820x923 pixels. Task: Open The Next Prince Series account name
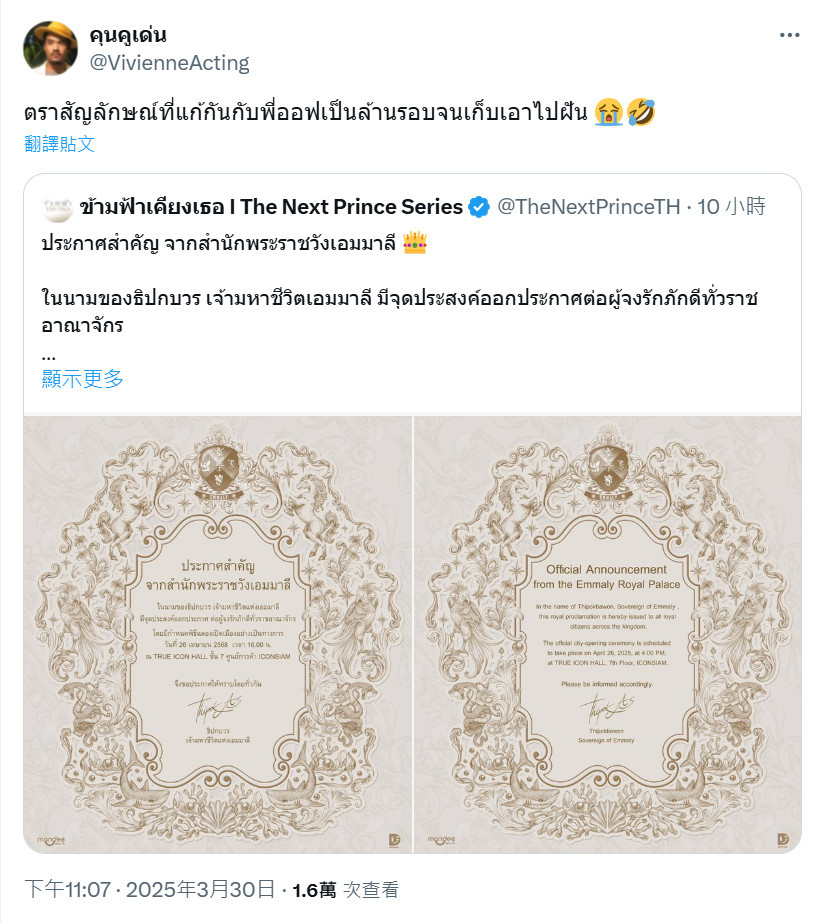(271, 207)
